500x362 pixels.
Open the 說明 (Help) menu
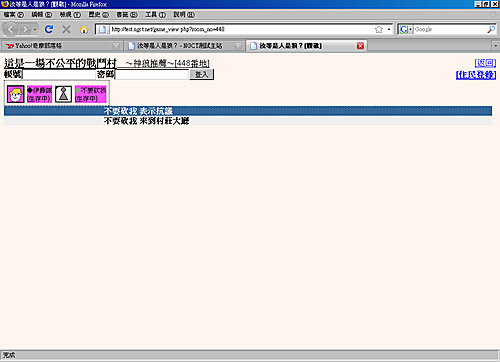(184, 15)
